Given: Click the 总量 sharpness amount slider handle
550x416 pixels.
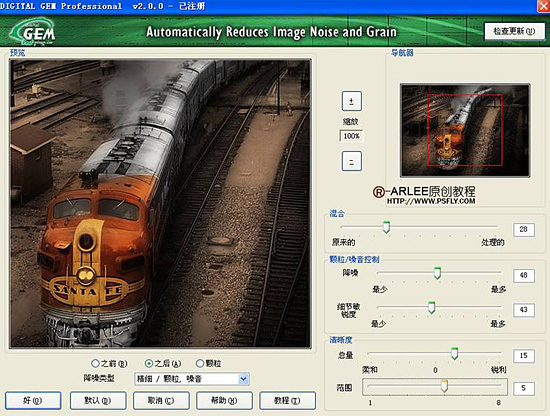Looking at the screenshot, I should click(454, 354).
